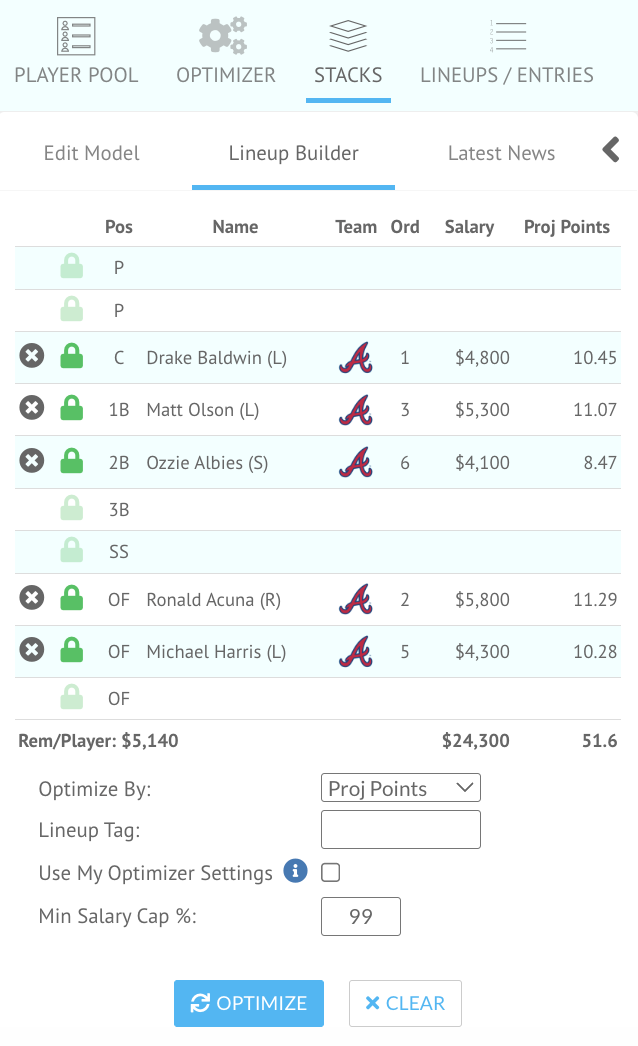Open the Optimize By dropdown
This screenshot has width=638, height=1046.
(400, 788)
